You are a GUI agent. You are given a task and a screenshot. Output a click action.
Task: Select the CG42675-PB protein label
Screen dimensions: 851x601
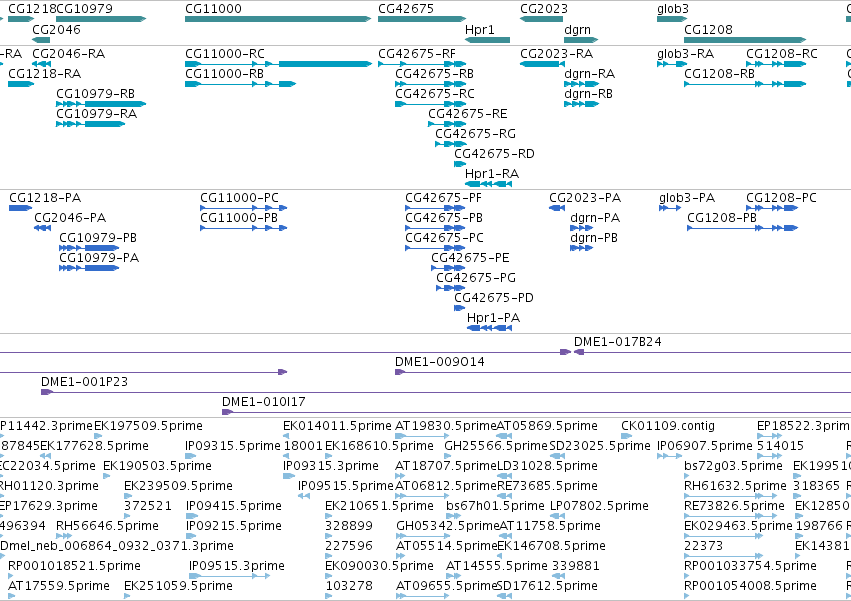[x=444, y=218]
